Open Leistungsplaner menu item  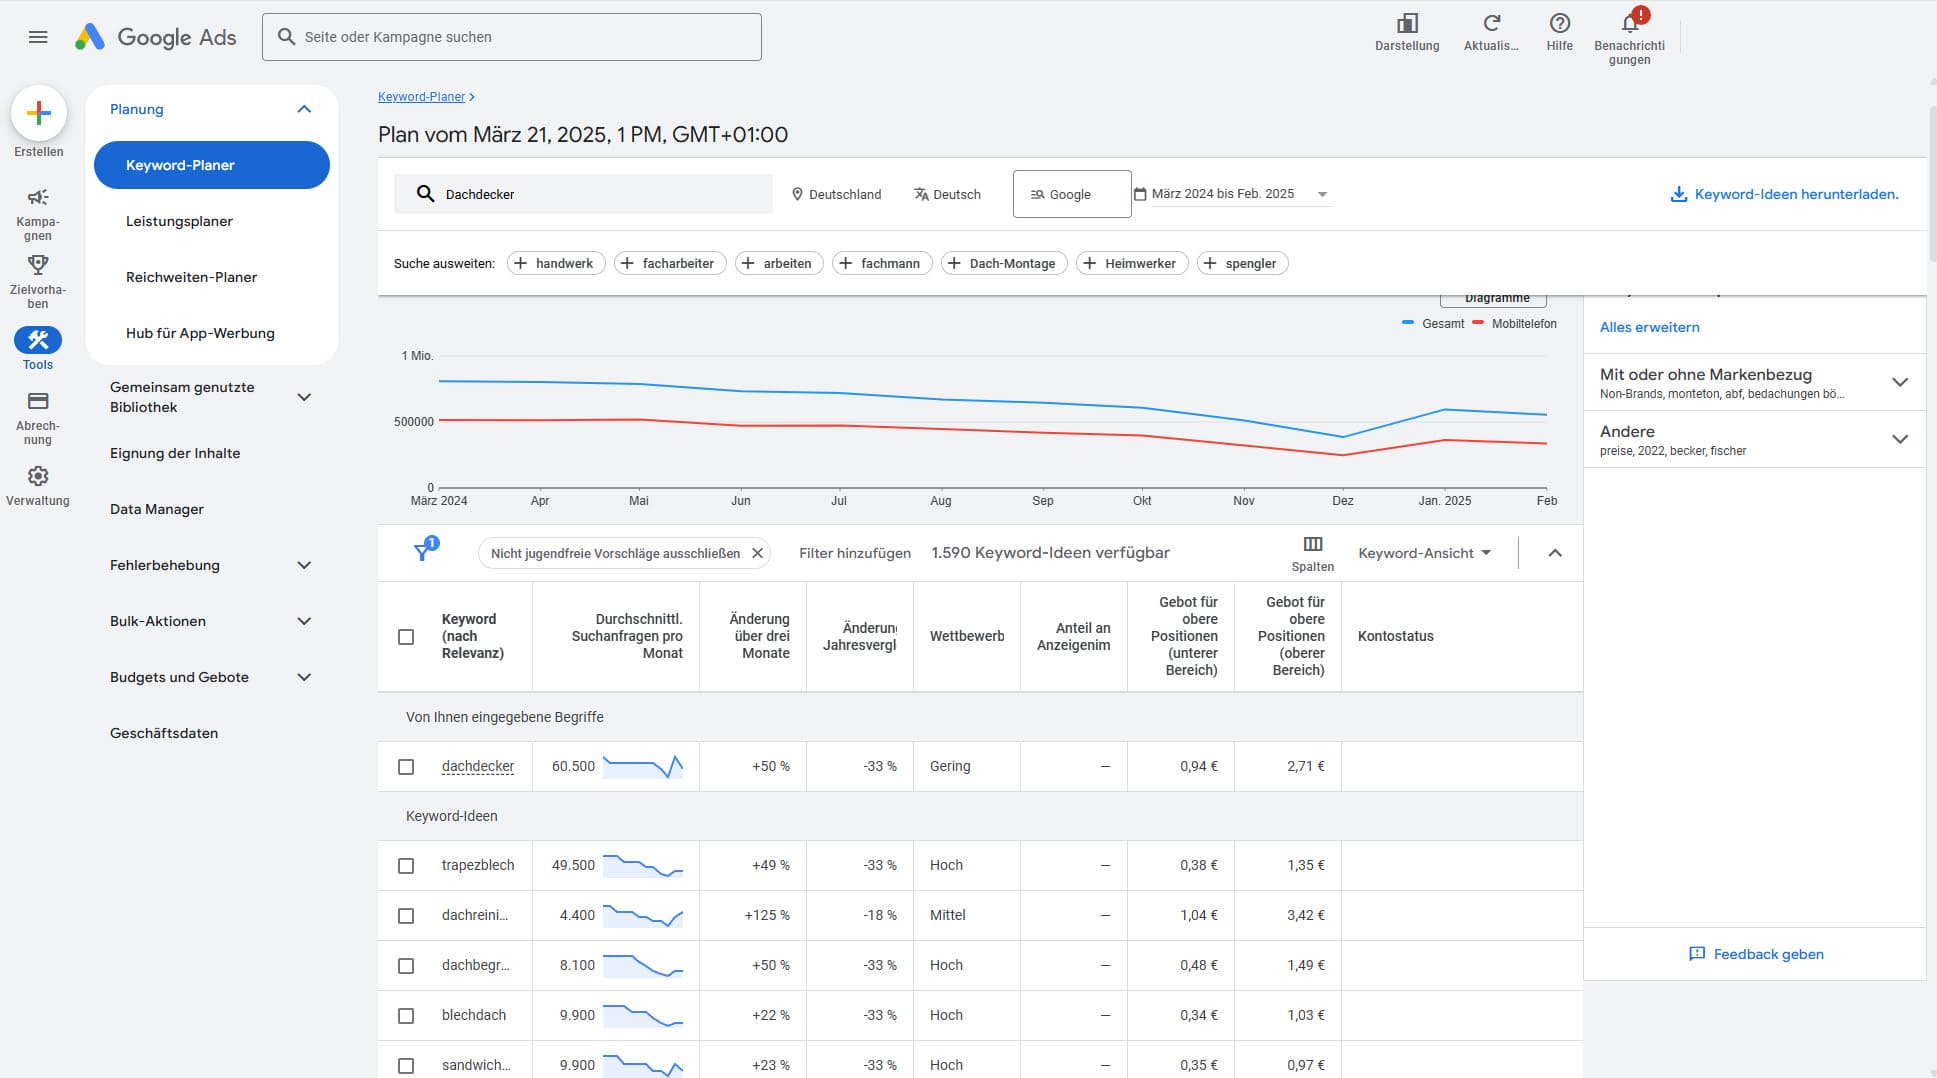[179, 221]
